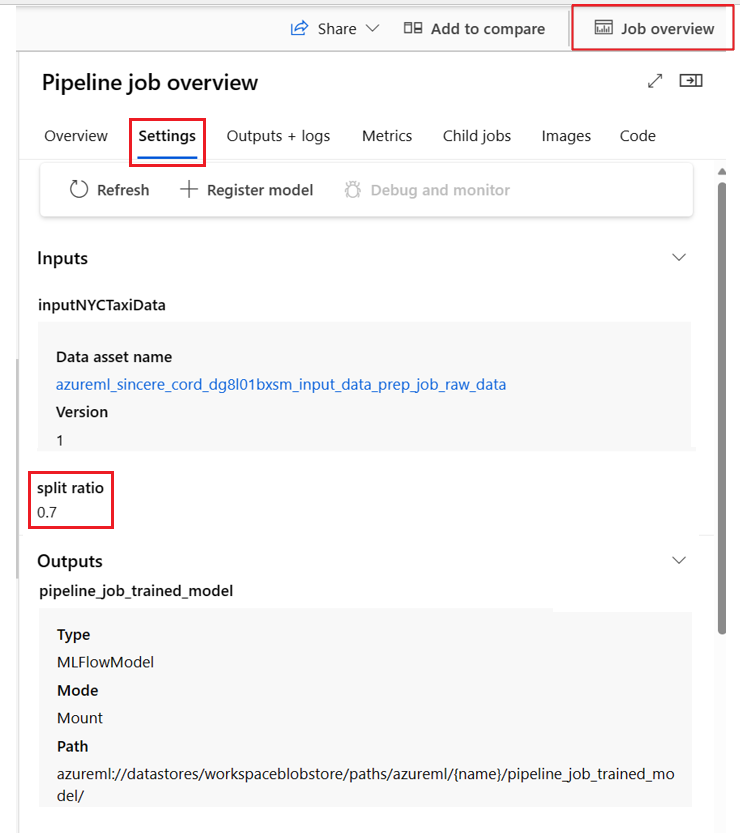
Task: Open the Images tab
Action: pos(566,136)
